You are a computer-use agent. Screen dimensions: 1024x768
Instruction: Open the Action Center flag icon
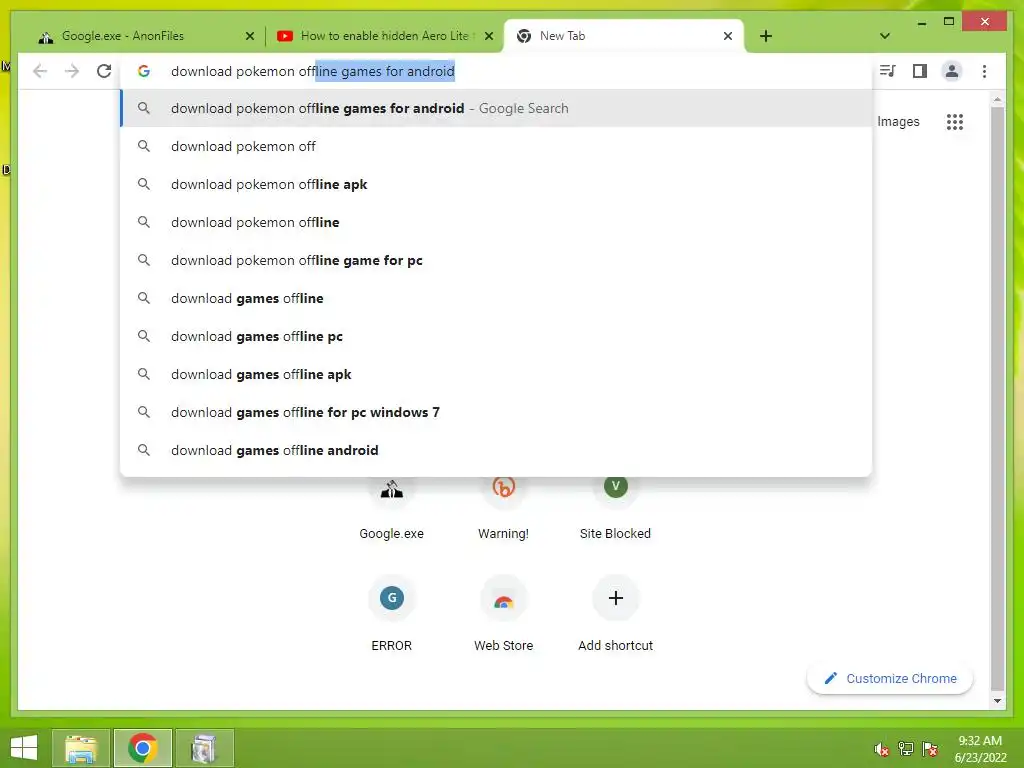coord(930,748)
